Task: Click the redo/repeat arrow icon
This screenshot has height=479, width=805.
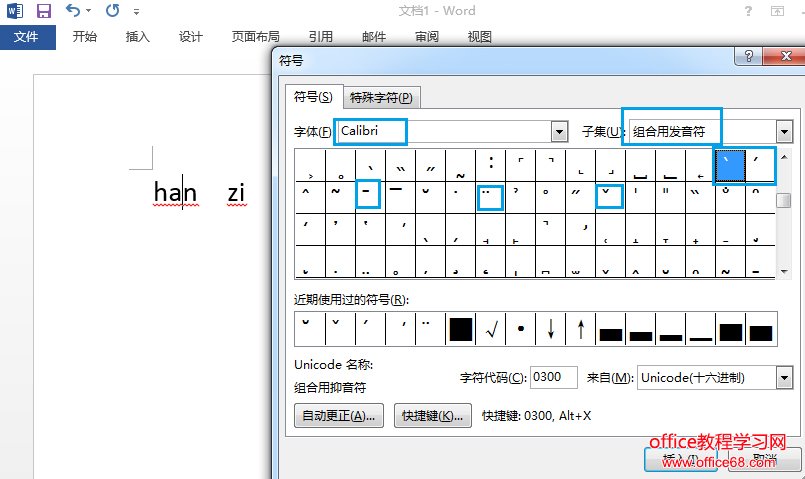Action: pyautogui.click(x=112, y=10)
